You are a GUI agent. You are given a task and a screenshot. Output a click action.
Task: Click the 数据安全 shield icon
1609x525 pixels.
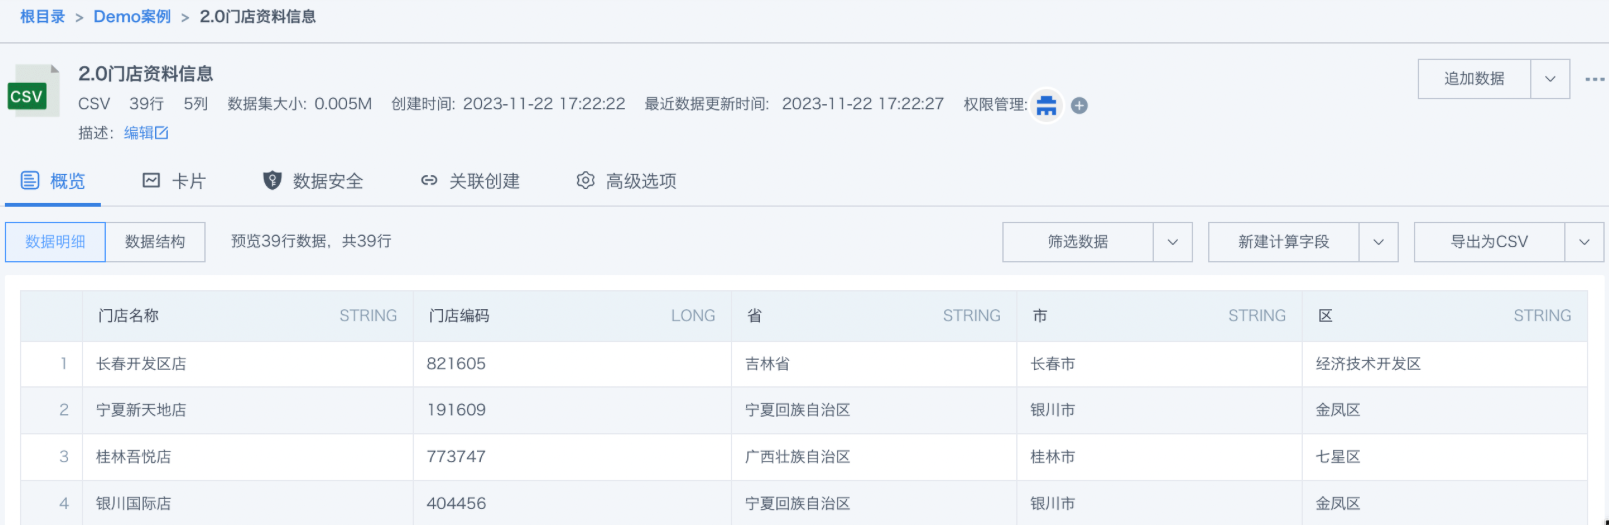point(272,180)
